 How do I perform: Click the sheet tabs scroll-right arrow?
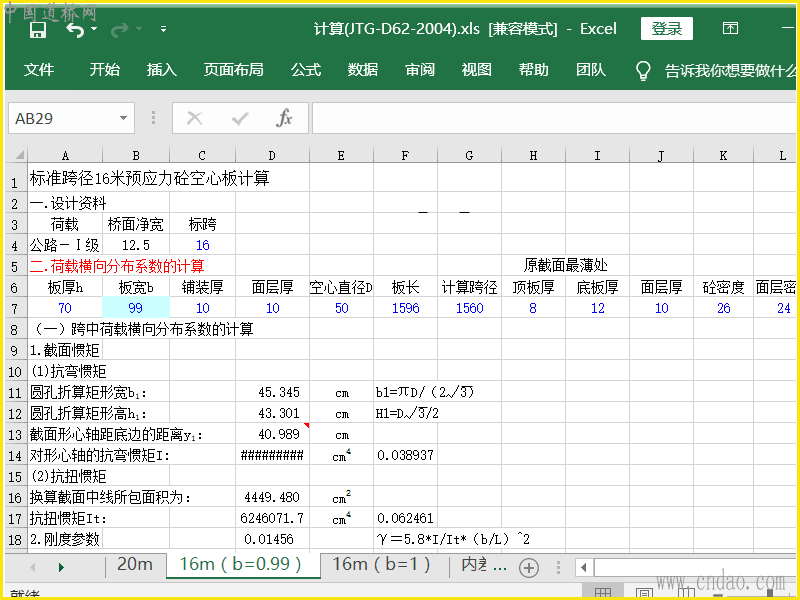62,567
